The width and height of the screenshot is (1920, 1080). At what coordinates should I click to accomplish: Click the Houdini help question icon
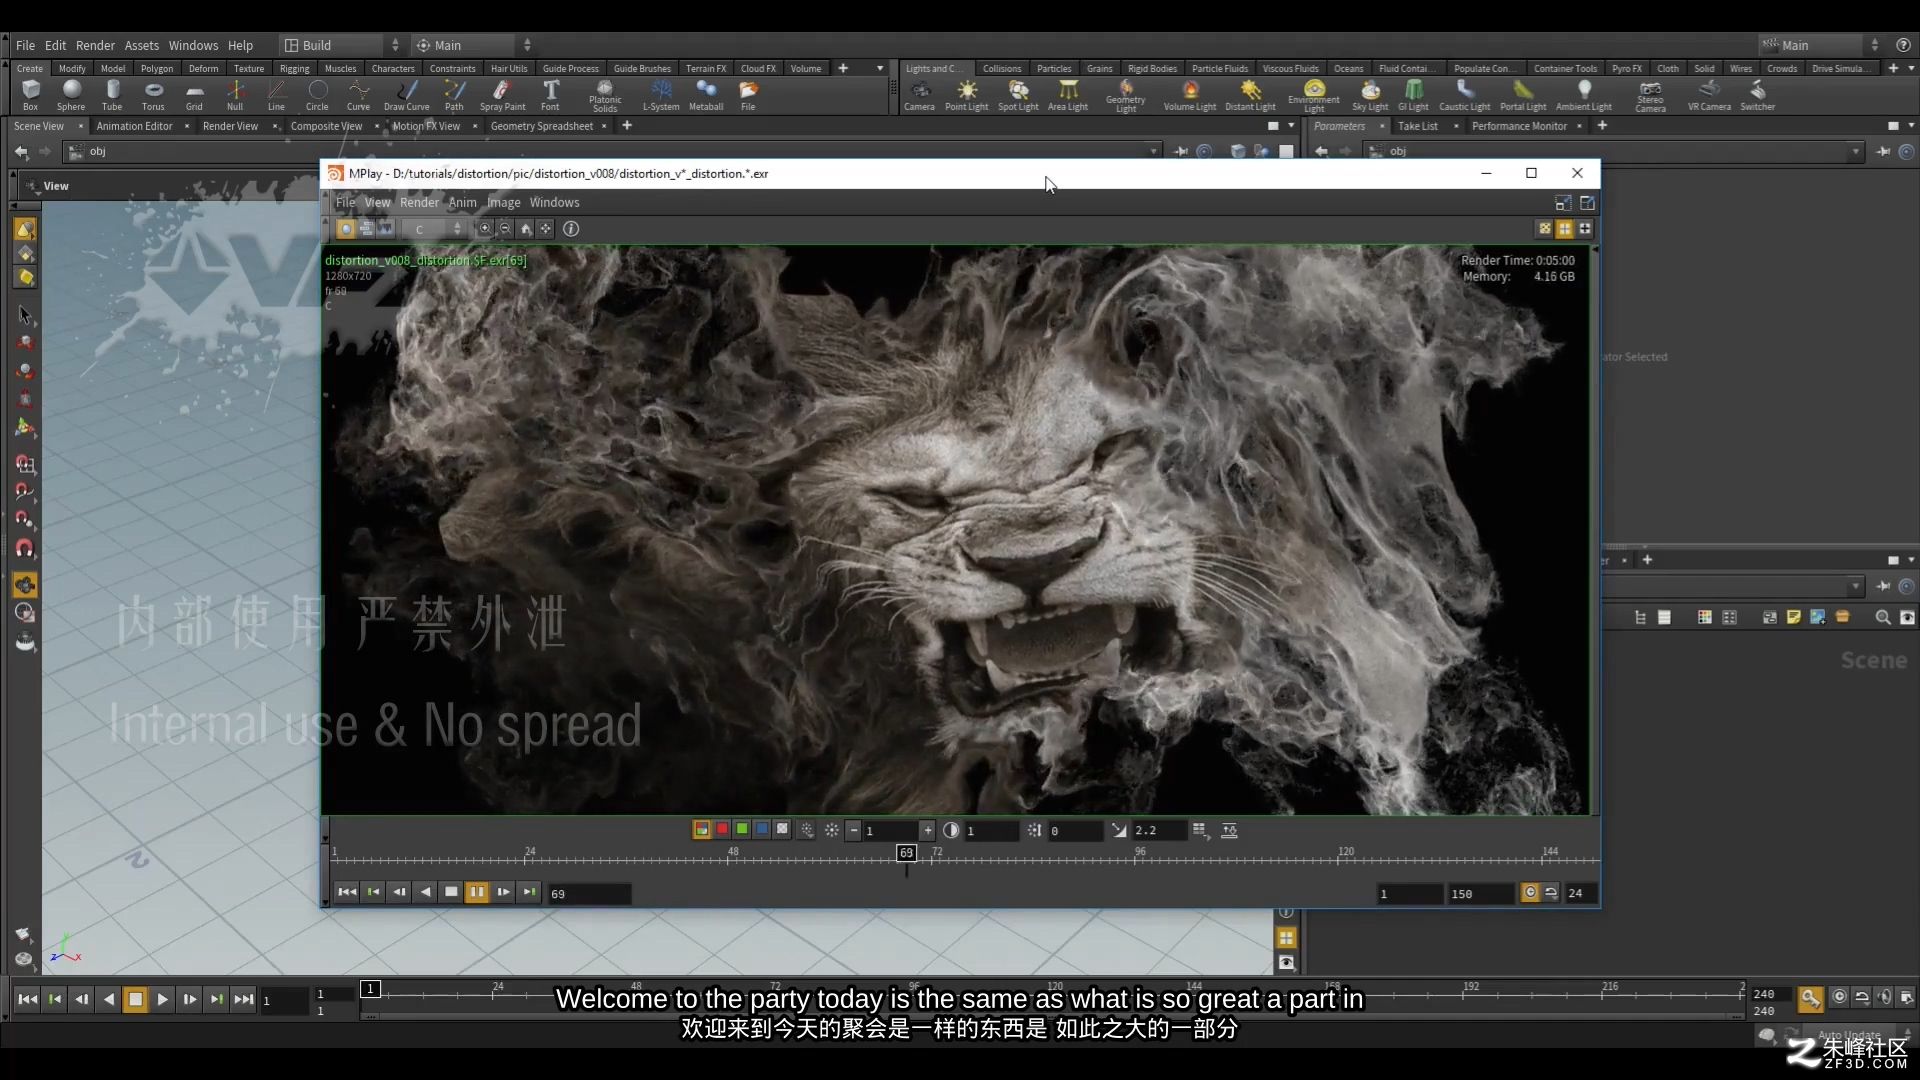(1903, 45)
